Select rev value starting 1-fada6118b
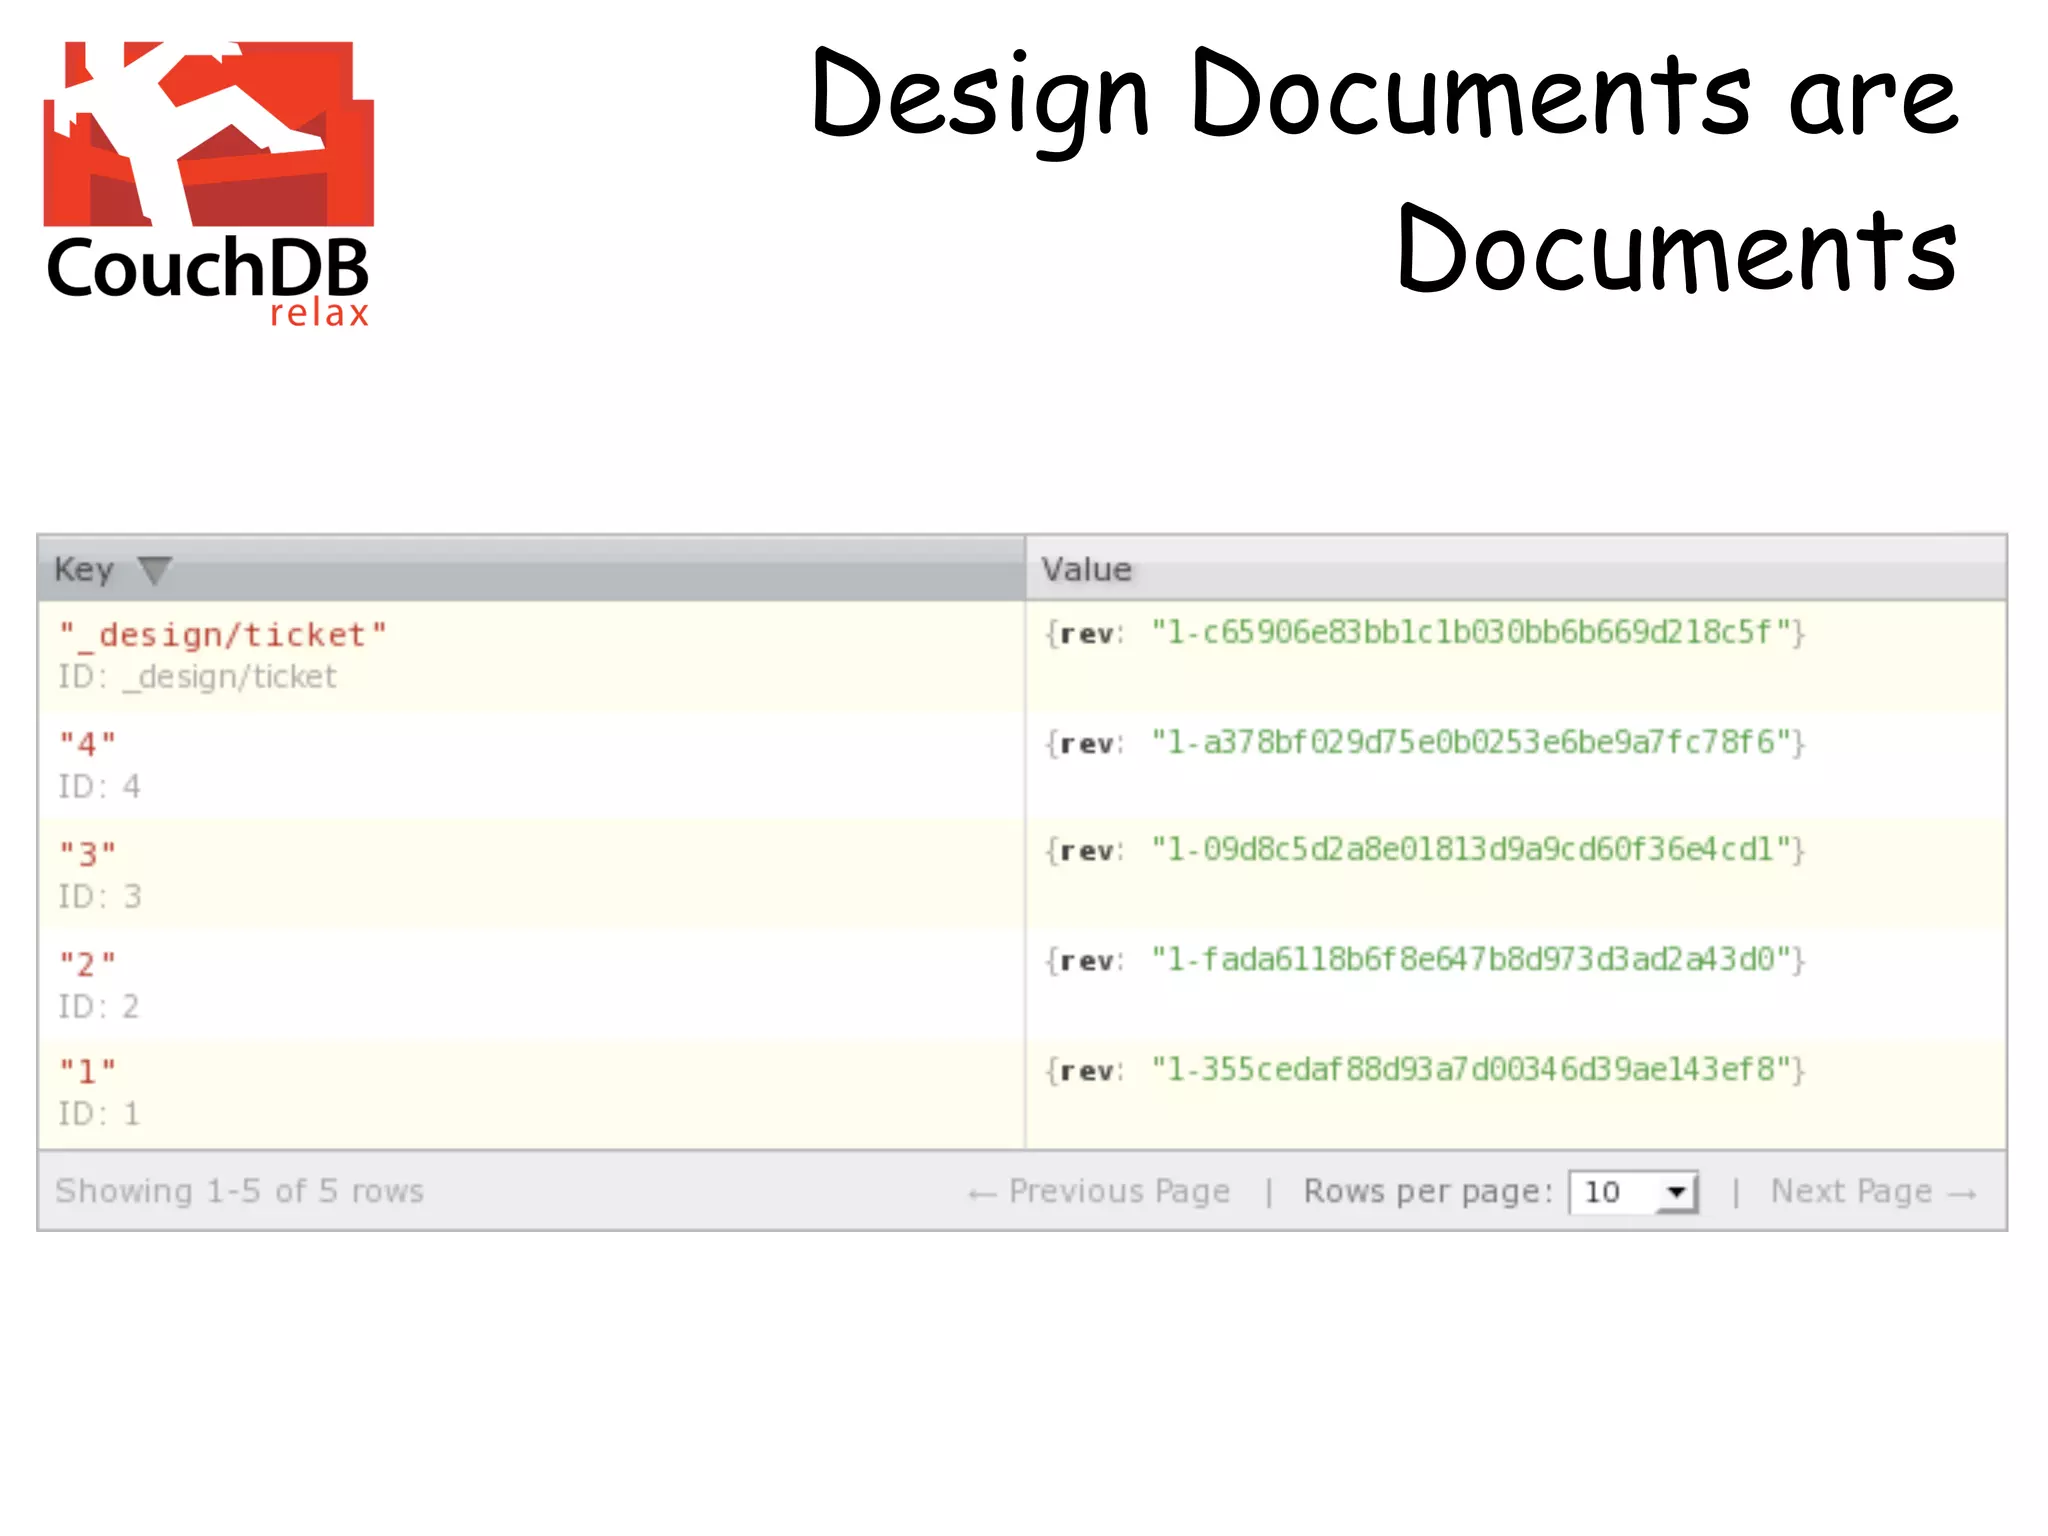Screen dimensions: 2048x1536 coord(1472,960)
